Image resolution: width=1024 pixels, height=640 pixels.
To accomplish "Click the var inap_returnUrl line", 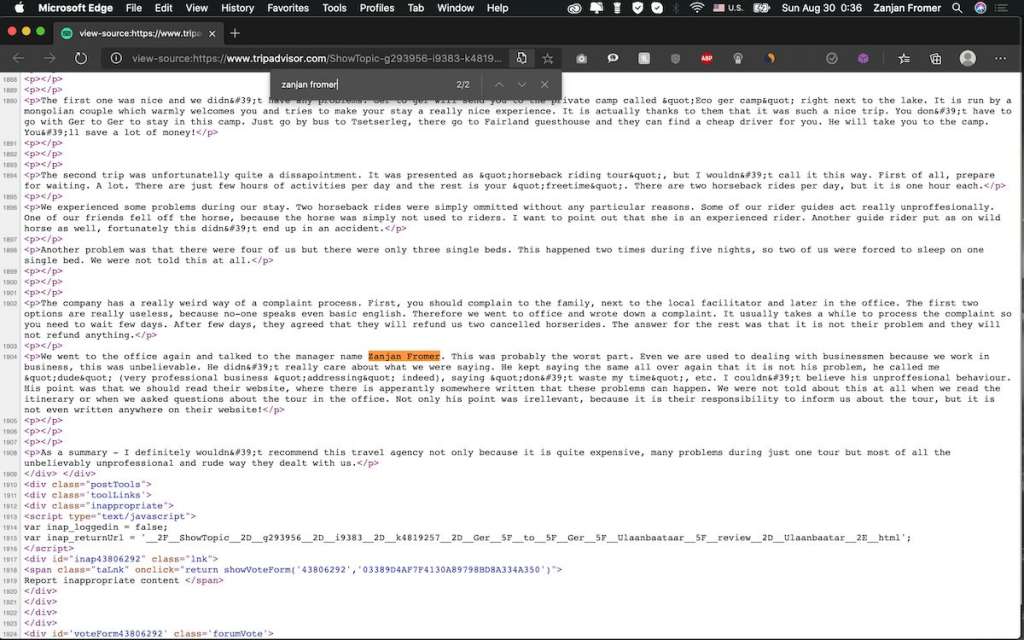I will coord(468,537).
